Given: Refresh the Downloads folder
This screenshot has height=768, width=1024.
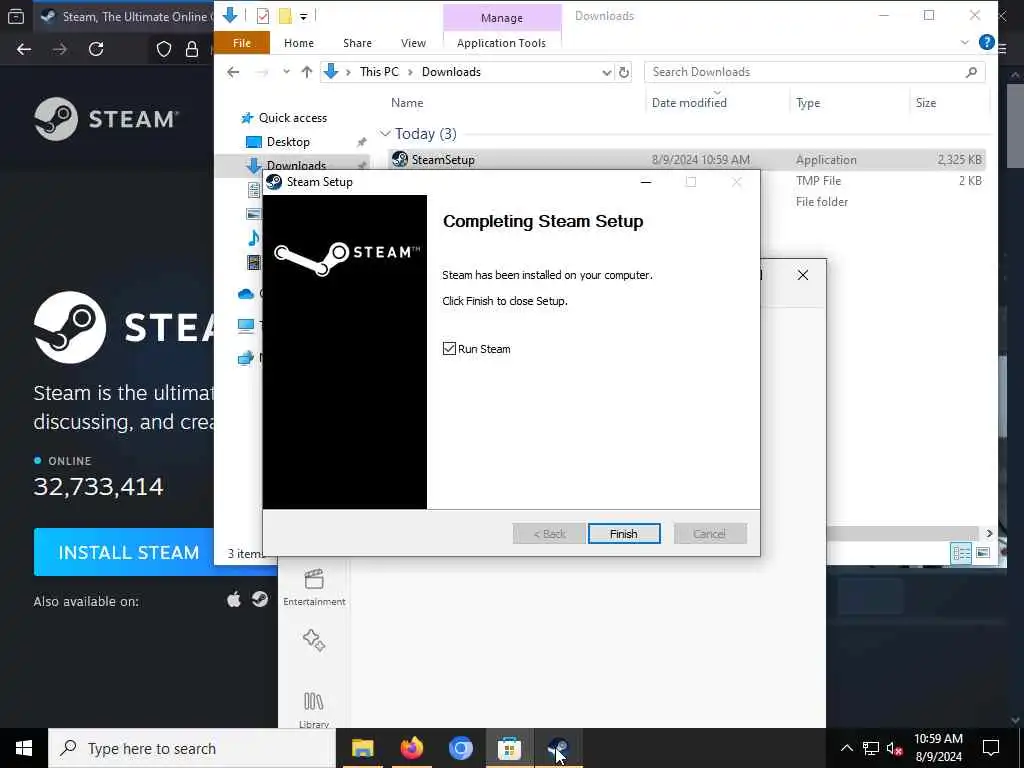Looking at the screenshot, I should point(624,72).
